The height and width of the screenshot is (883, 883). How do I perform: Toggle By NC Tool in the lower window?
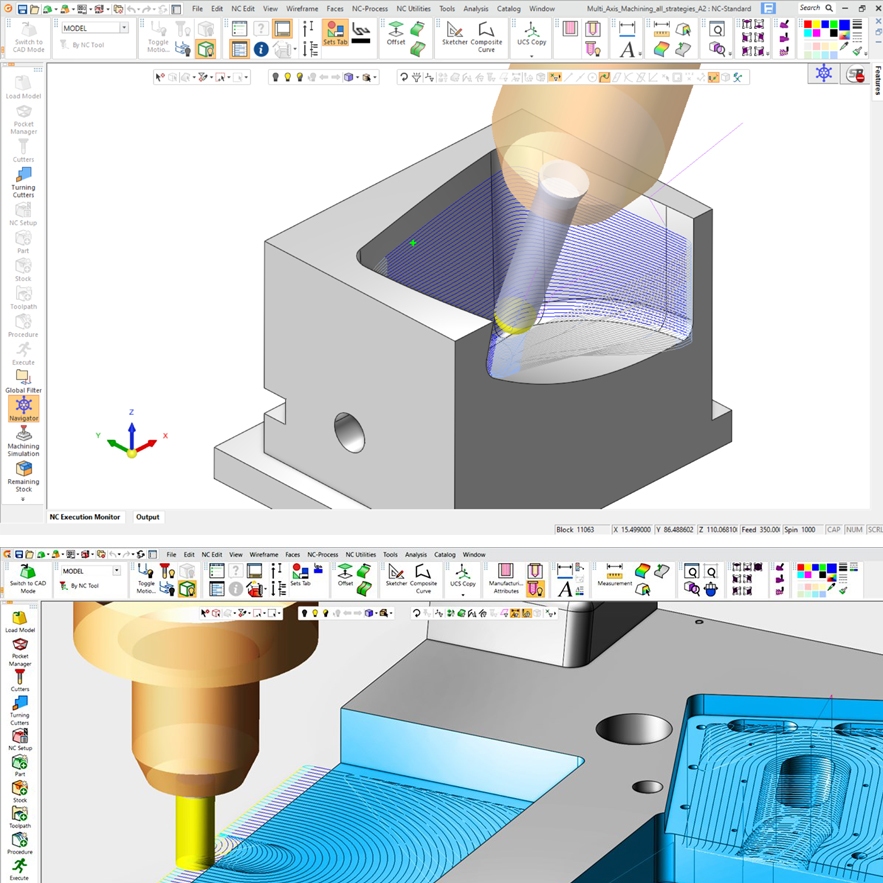click(79, 586)
